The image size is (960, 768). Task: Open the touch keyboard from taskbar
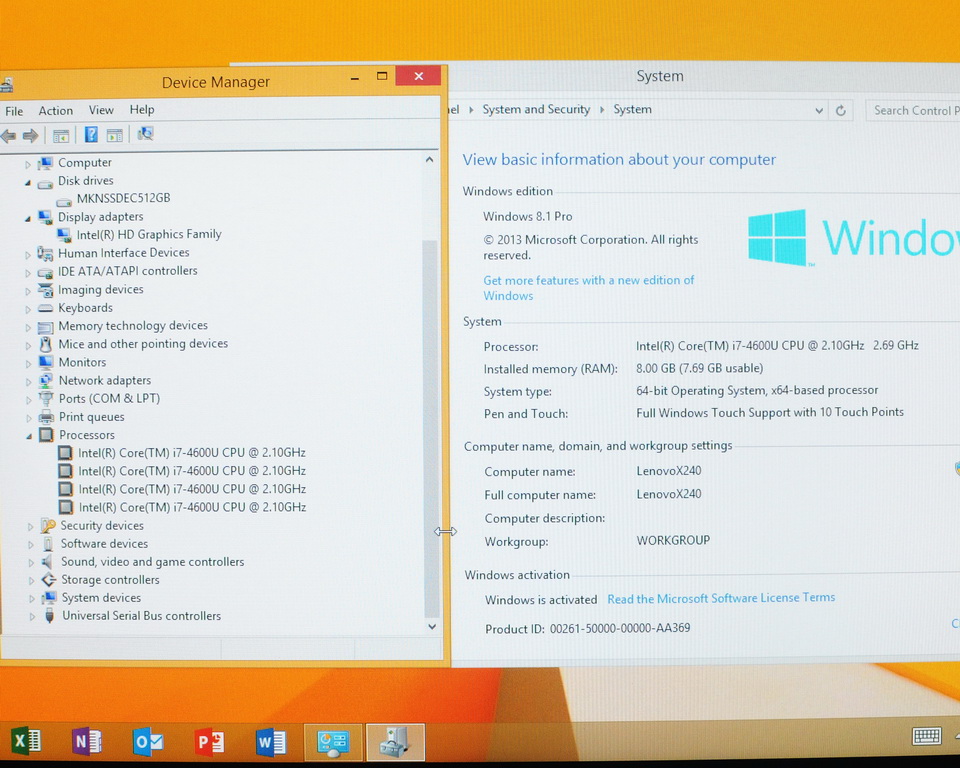click(x=926, y=736)
